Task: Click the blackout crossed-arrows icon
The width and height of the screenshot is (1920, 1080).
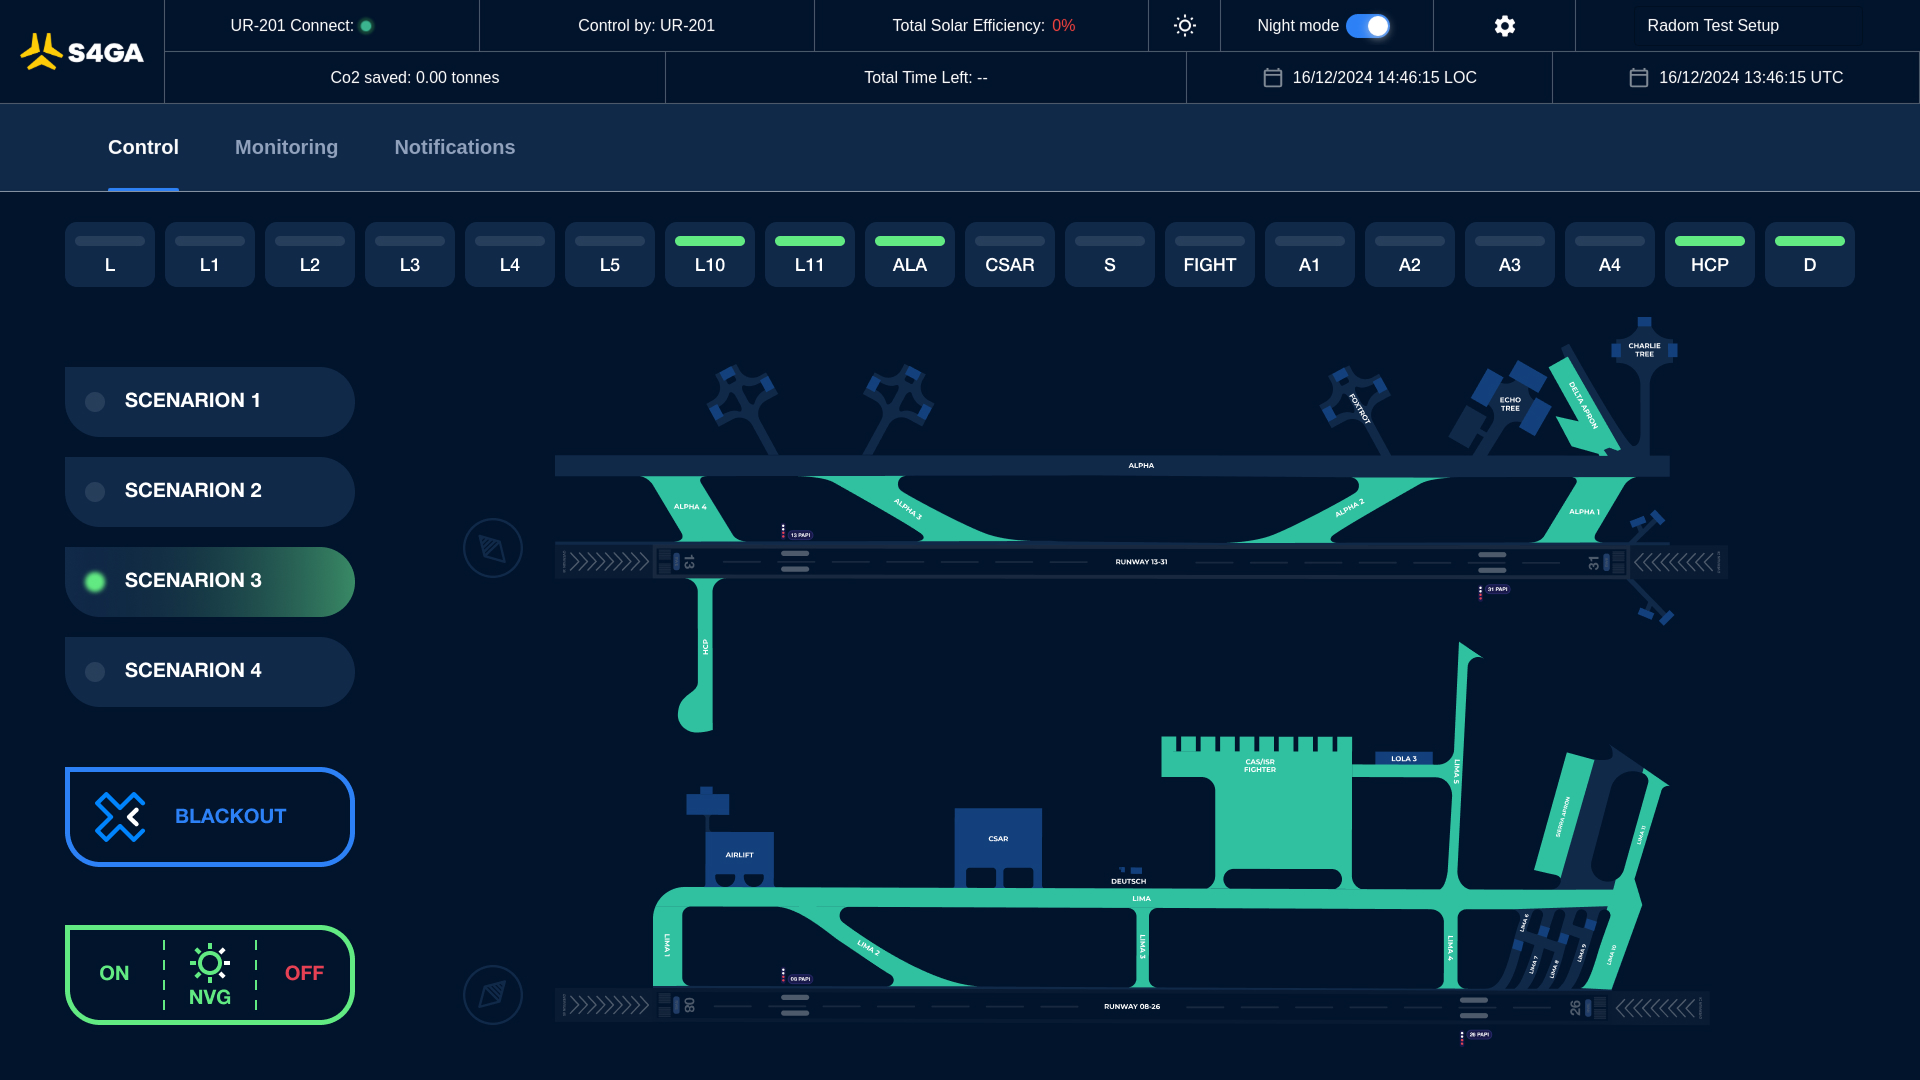Action: [x=120, y=817]
